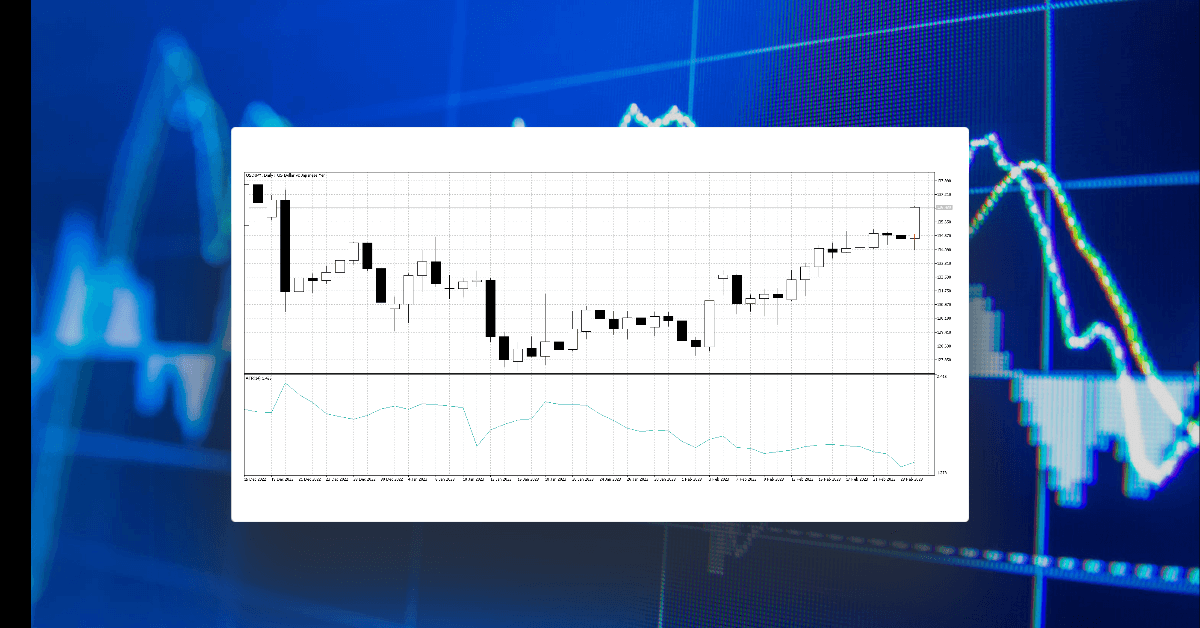Click the bottom price value of indicator pane
This screenshot has width=1200, height=628.
pyautogui.click(x=940, y=469)
